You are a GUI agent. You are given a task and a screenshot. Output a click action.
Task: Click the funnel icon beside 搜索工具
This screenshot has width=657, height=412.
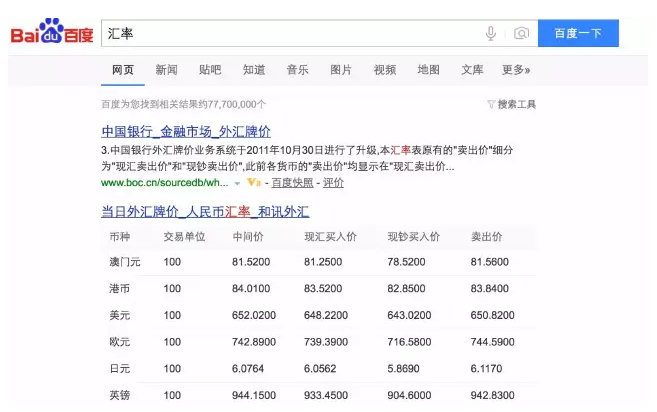point(490,104)
